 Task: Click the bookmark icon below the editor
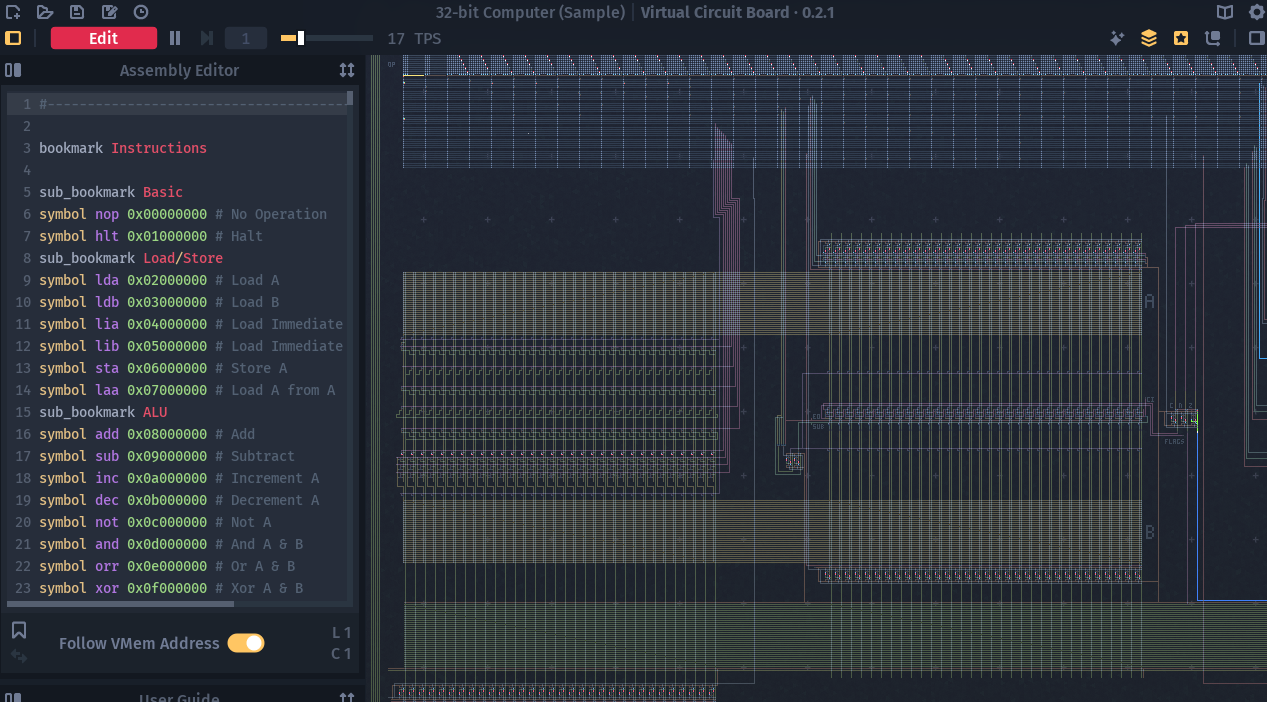(x=19, y=630)
